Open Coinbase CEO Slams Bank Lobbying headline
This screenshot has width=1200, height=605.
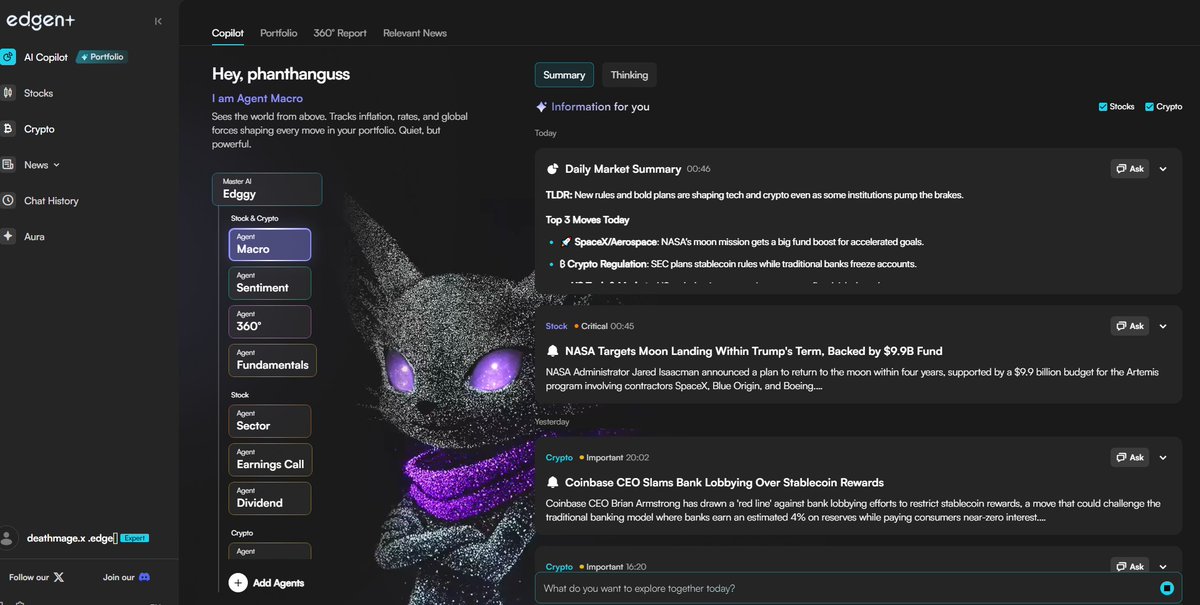(x=724, y=483)
